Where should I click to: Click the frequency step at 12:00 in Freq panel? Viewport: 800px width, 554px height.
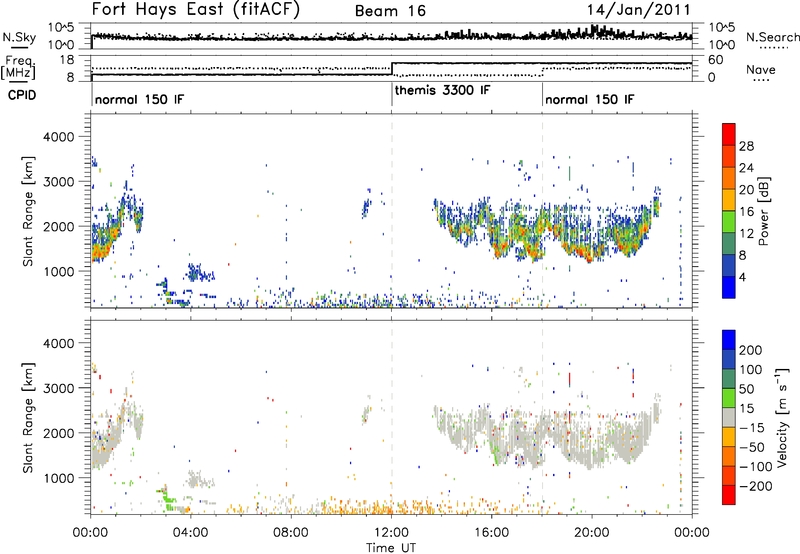pyautogui.click(x=392, y=69)
